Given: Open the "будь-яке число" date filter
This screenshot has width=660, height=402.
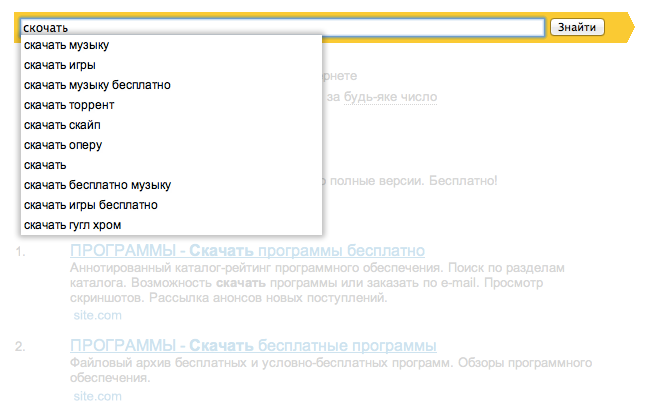Looking at the screenshot, I should click(391, 97).
